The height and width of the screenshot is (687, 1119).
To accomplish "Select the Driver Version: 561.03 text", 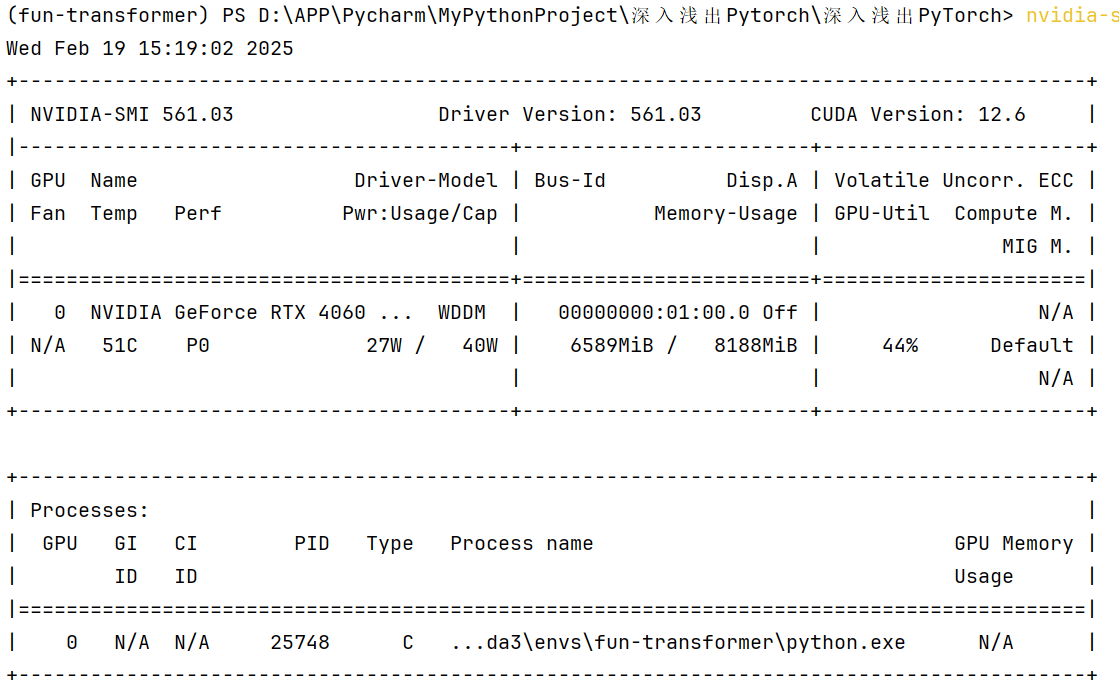I will coord(570,115).
